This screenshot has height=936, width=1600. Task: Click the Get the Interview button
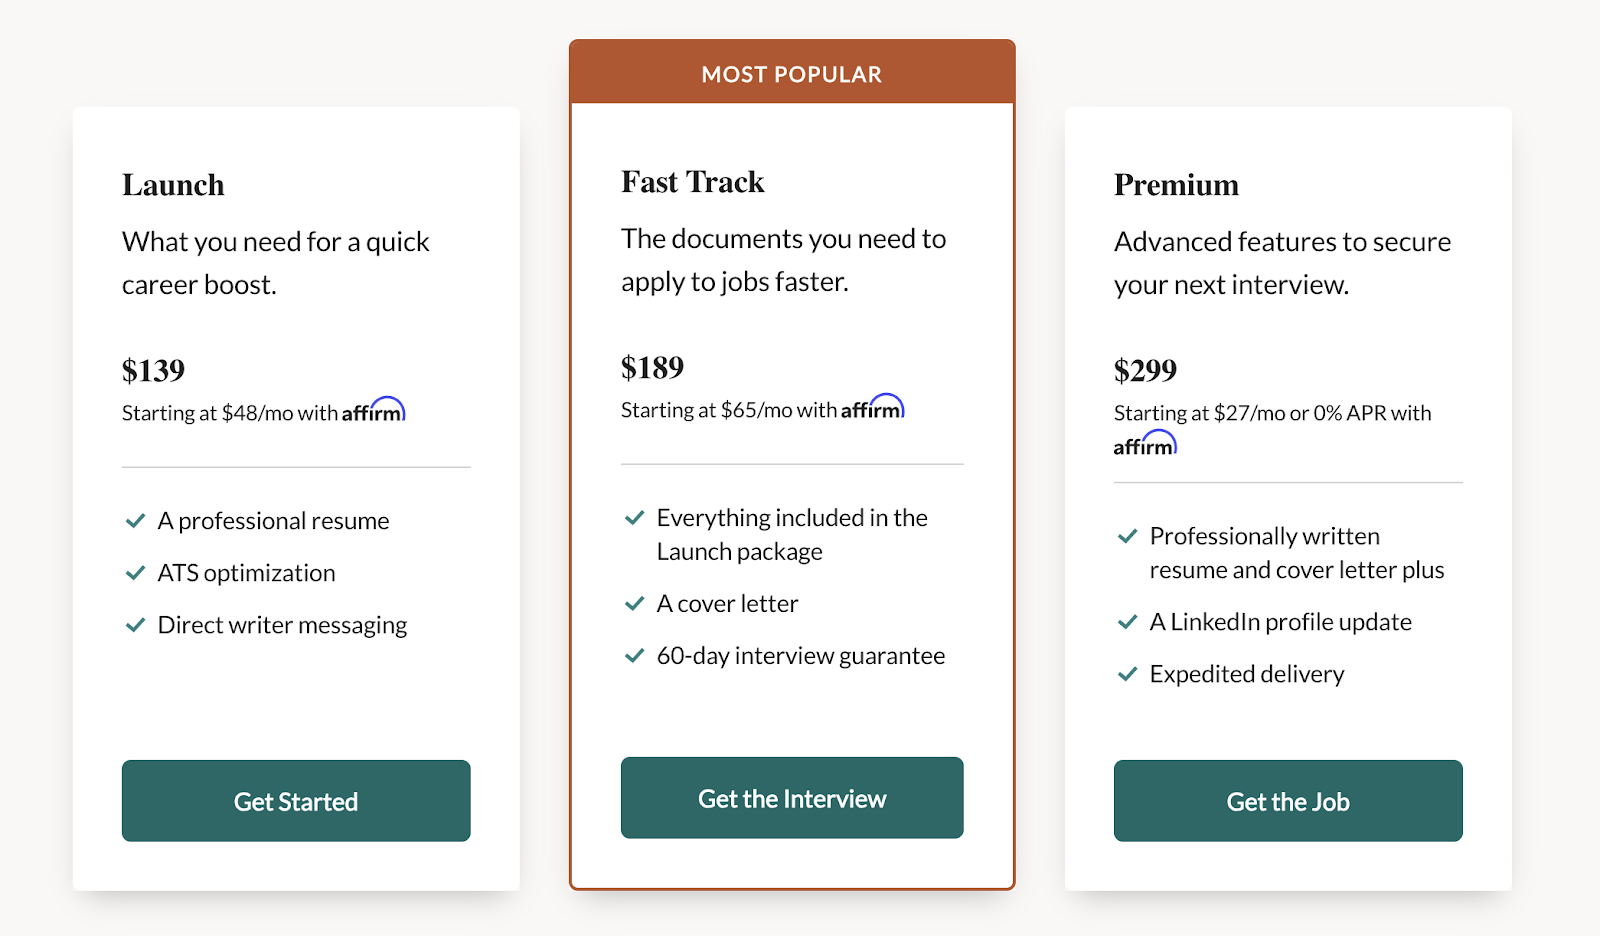coord(792,798)
